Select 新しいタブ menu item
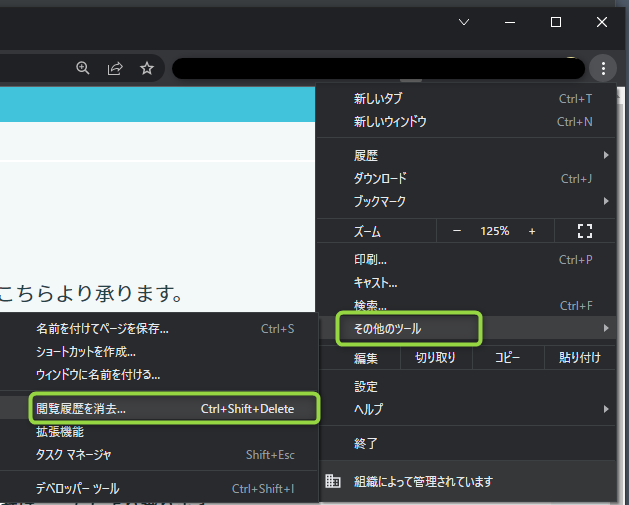629x505 pixels. [x=466, y=99]
